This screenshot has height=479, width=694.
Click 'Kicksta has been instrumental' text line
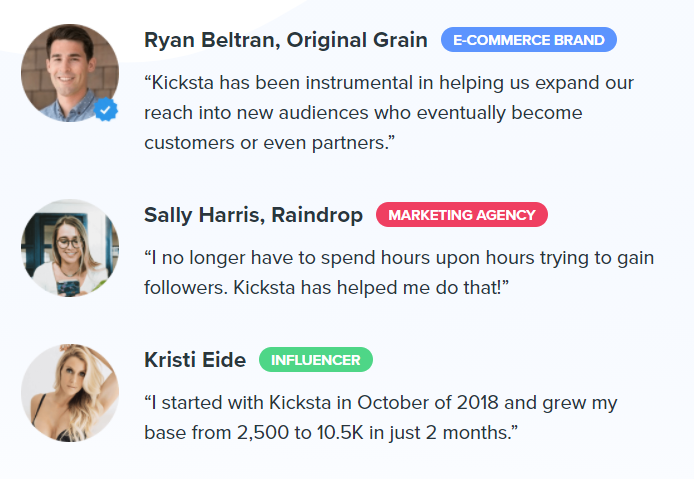(x=389, y=83)
